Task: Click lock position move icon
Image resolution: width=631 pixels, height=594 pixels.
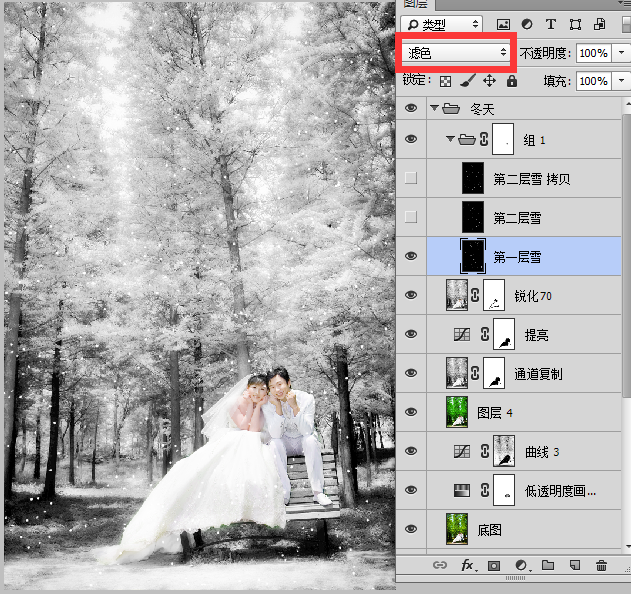Action: coord(489,81)
